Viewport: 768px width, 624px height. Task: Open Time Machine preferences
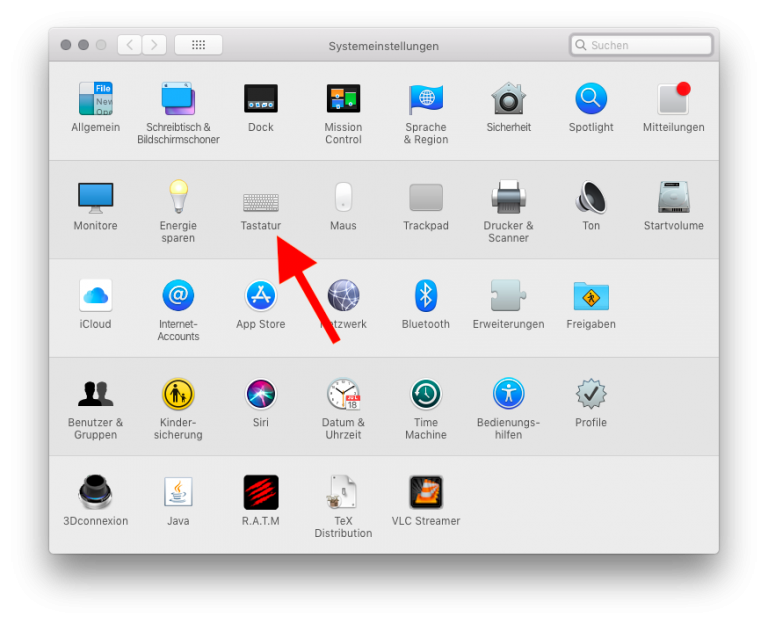tap(426, 394)
